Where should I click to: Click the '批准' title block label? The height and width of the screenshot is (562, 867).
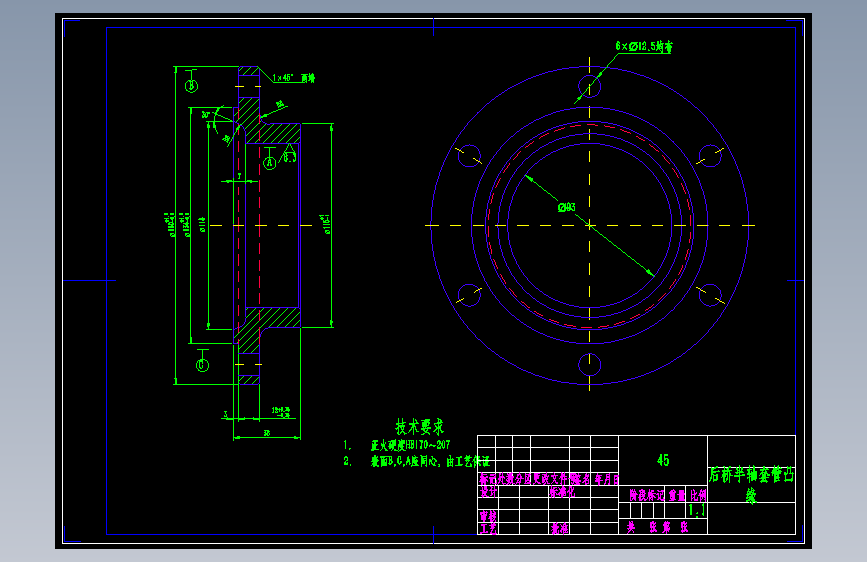pyautogui.click(x=560, y=529)
